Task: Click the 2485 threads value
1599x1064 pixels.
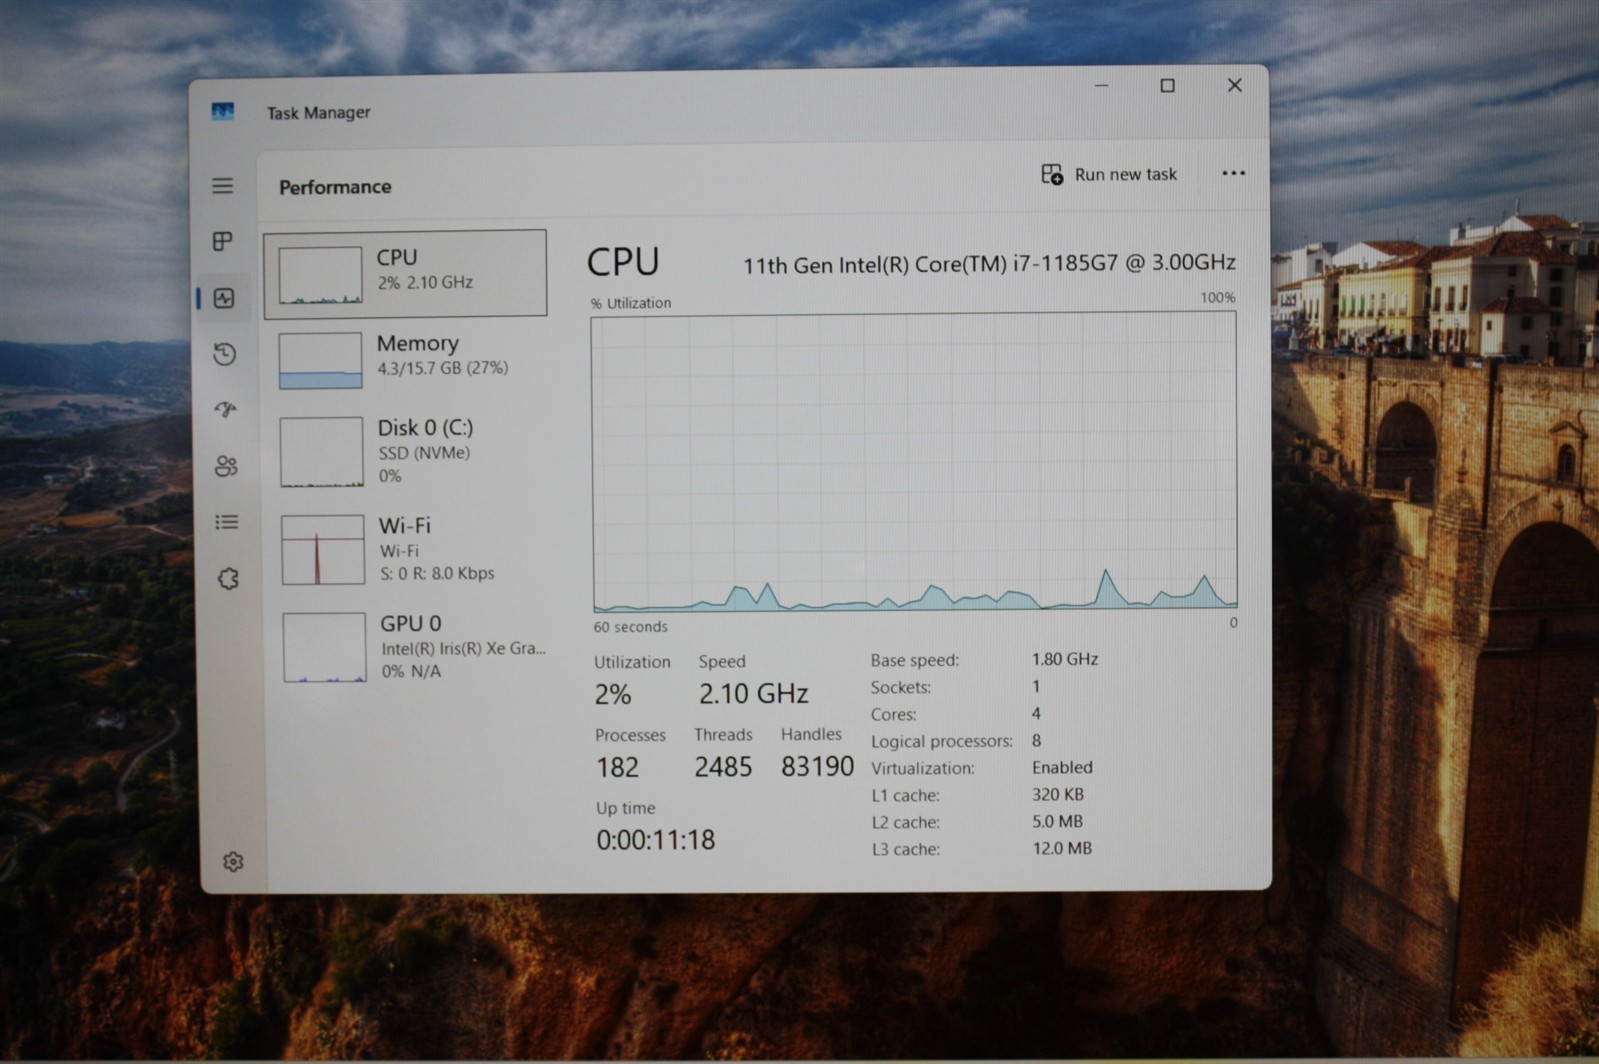Action: [723, 767]
